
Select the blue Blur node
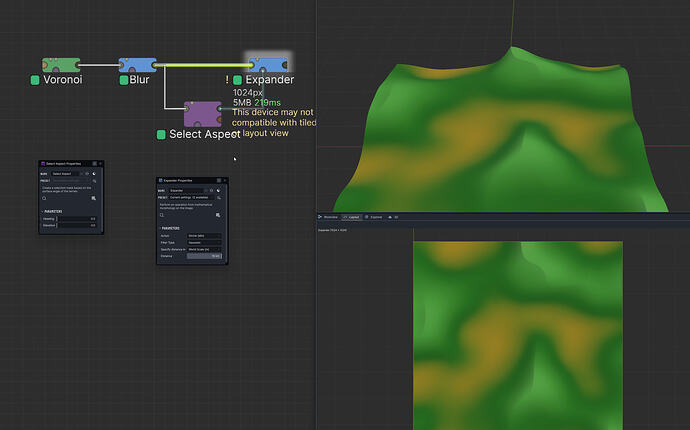(x=137, y=65)
